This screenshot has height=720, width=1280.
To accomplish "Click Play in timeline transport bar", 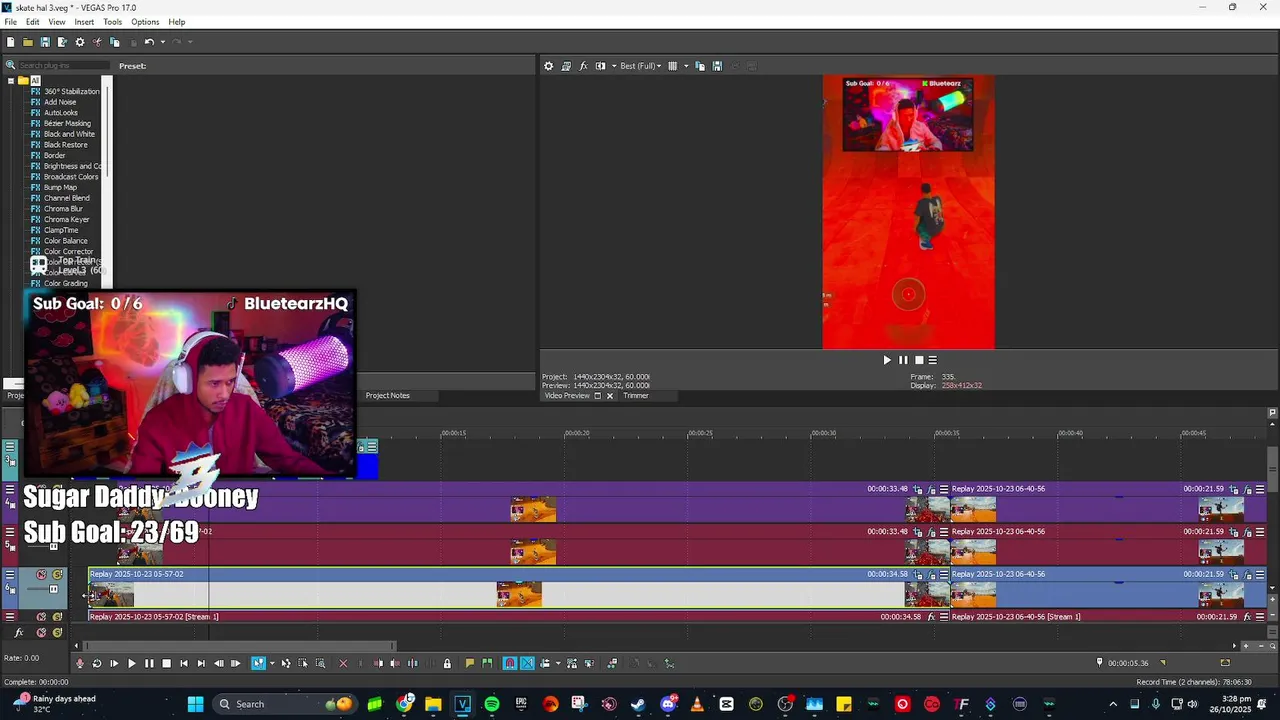I will (x=132, y=663).
